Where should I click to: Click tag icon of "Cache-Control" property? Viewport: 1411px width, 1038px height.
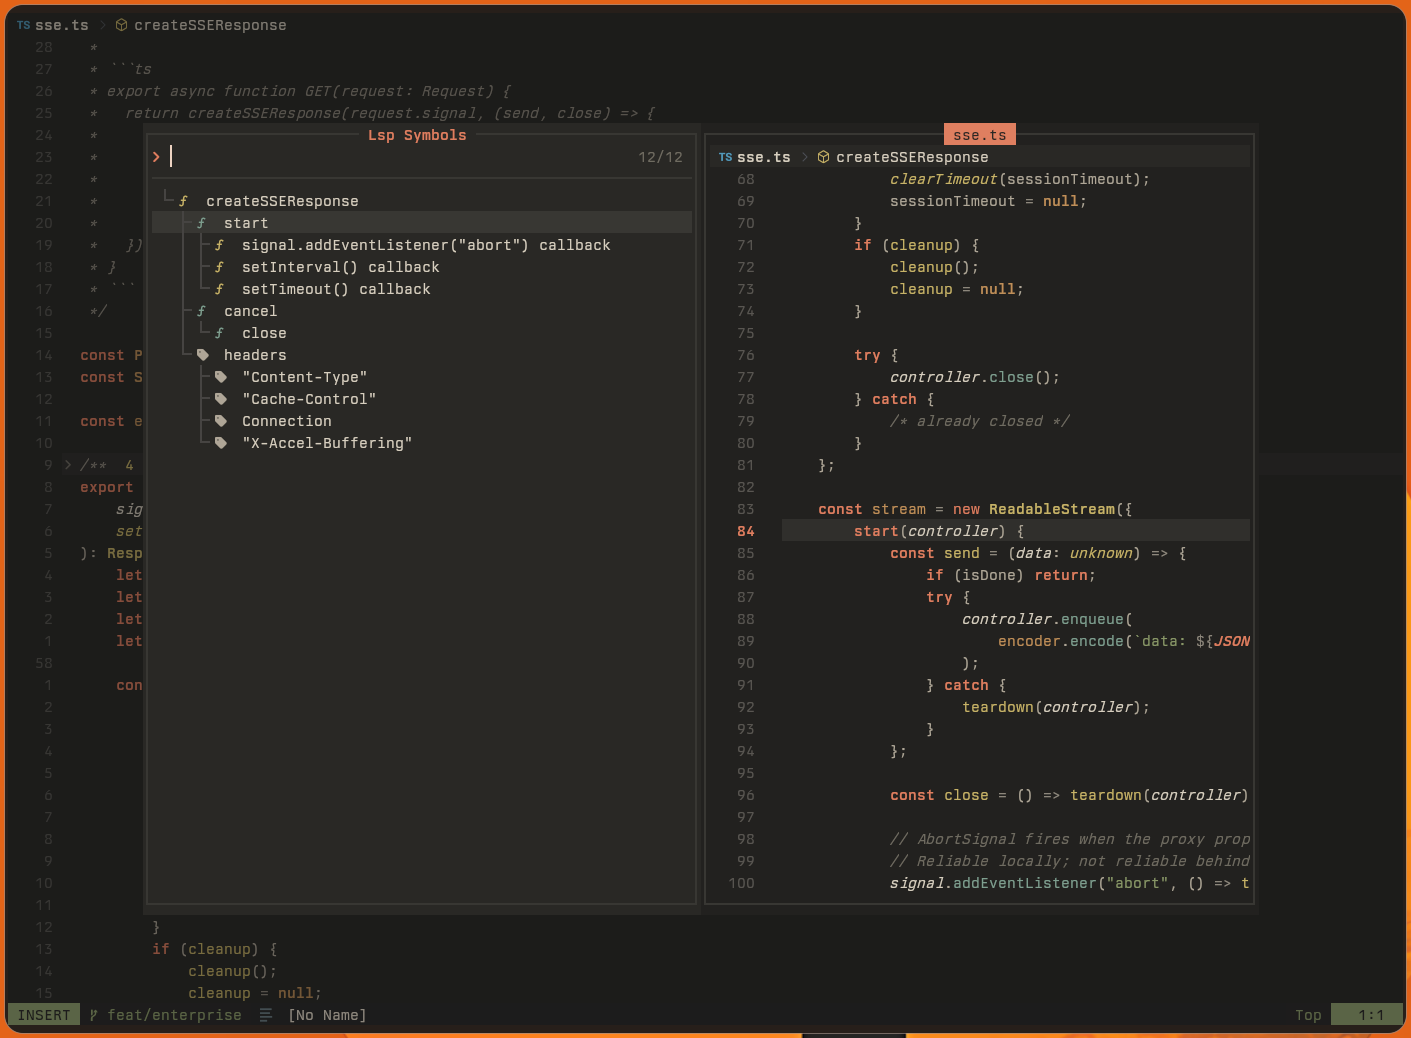tap(221, 399)
